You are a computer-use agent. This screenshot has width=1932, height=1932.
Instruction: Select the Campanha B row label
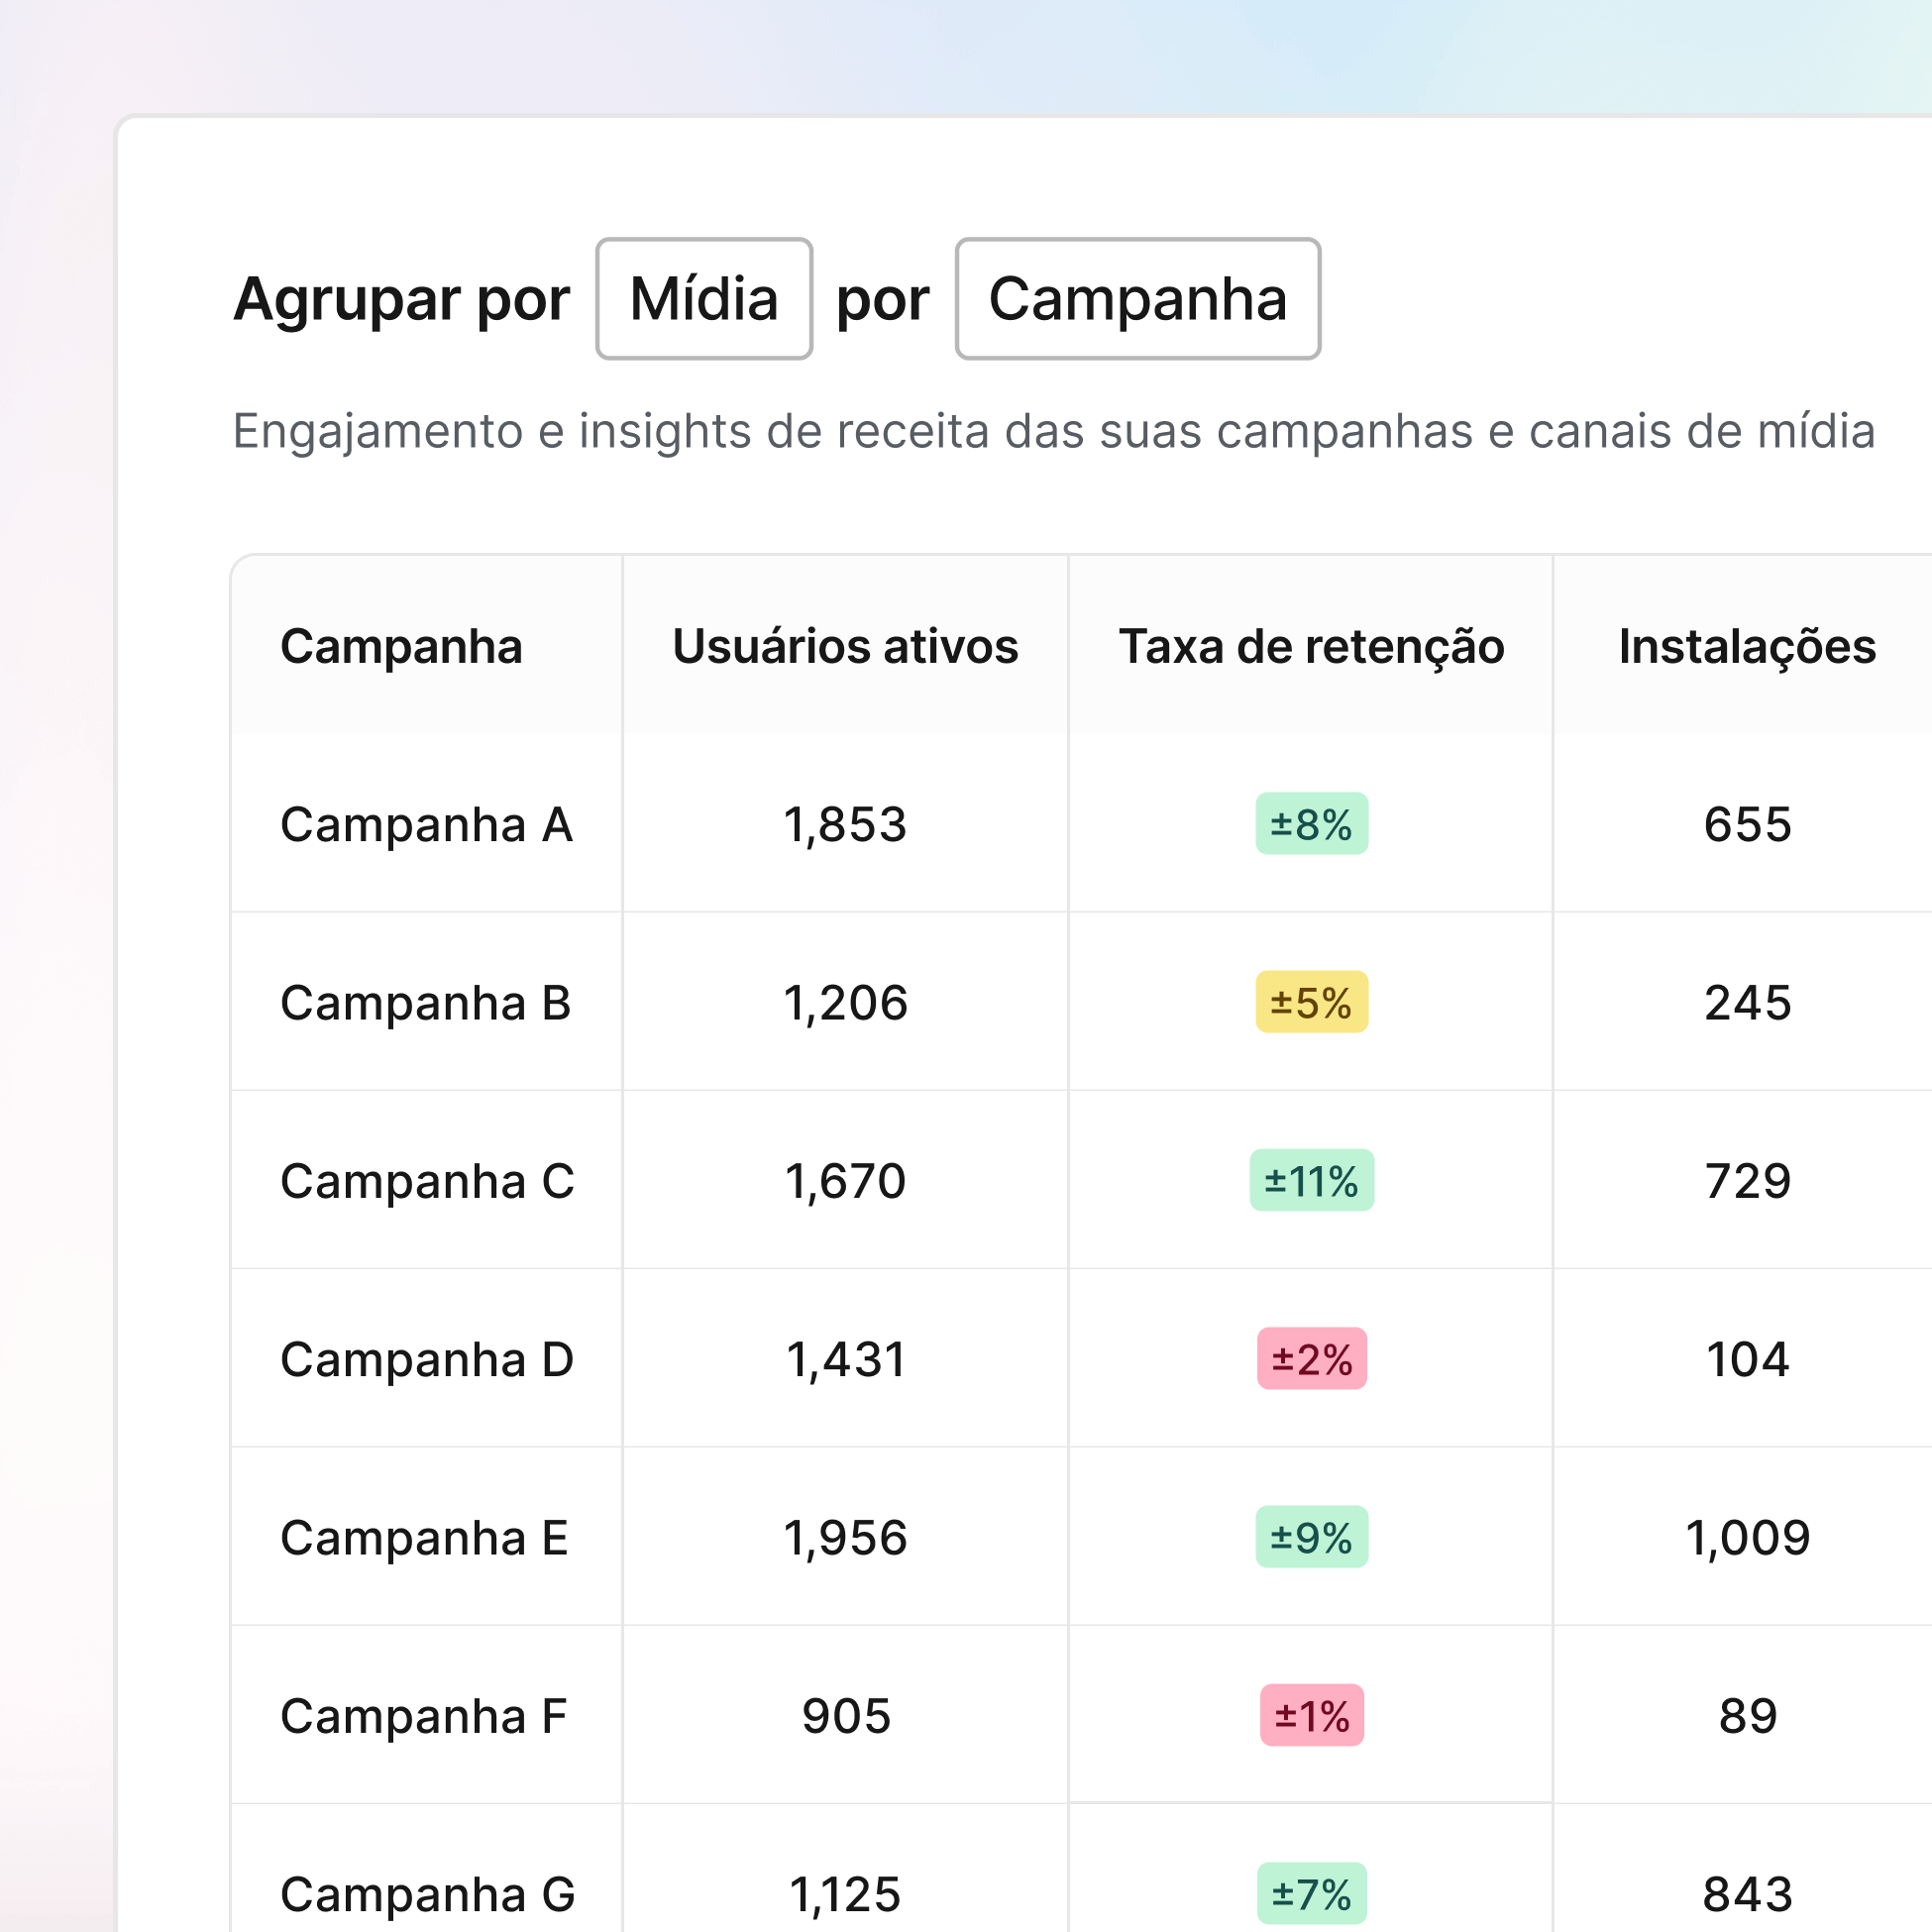pyautogui.click(x=425, y=1003)
